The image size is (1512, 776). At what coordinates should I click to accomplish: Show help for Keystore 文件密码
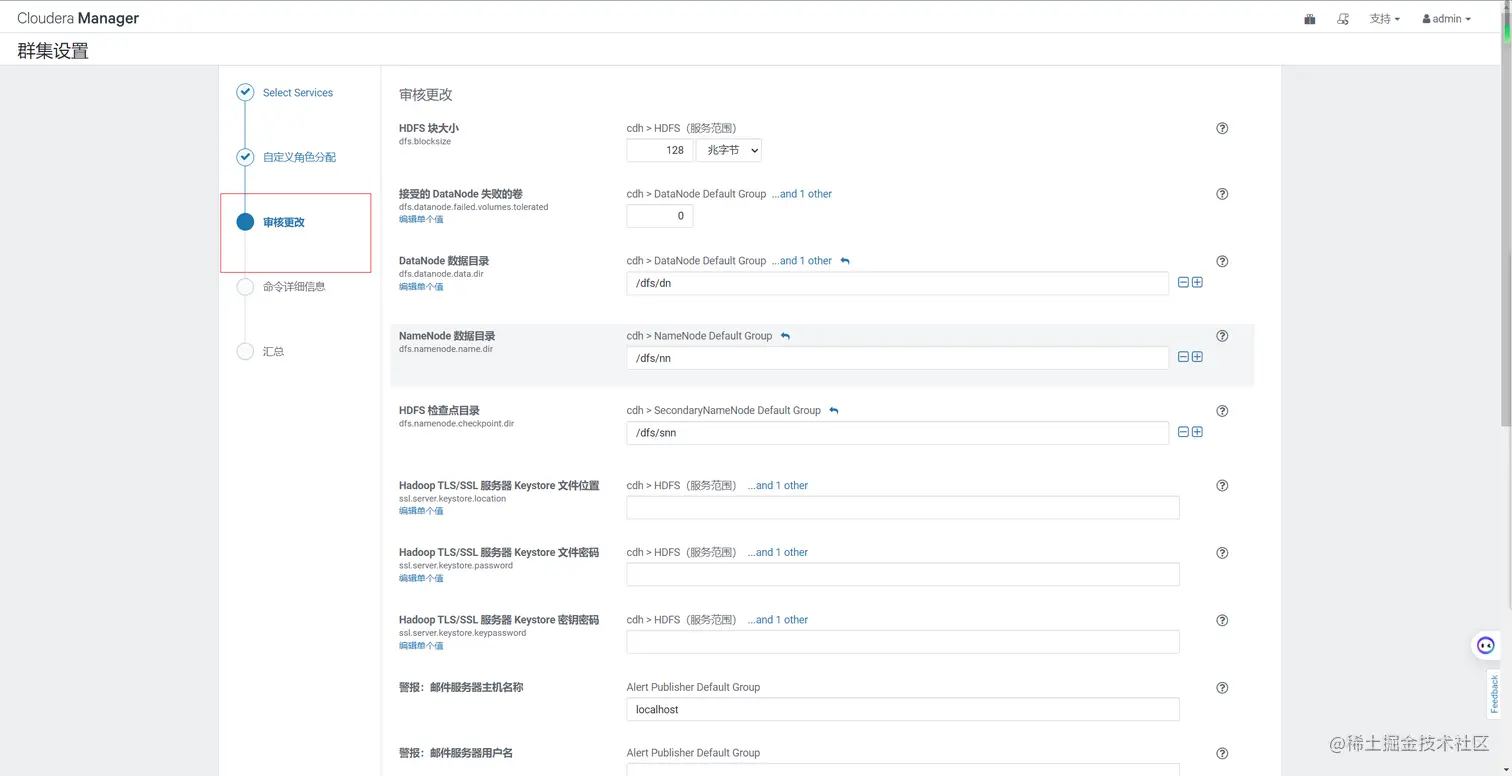[x=1222, y=553]
